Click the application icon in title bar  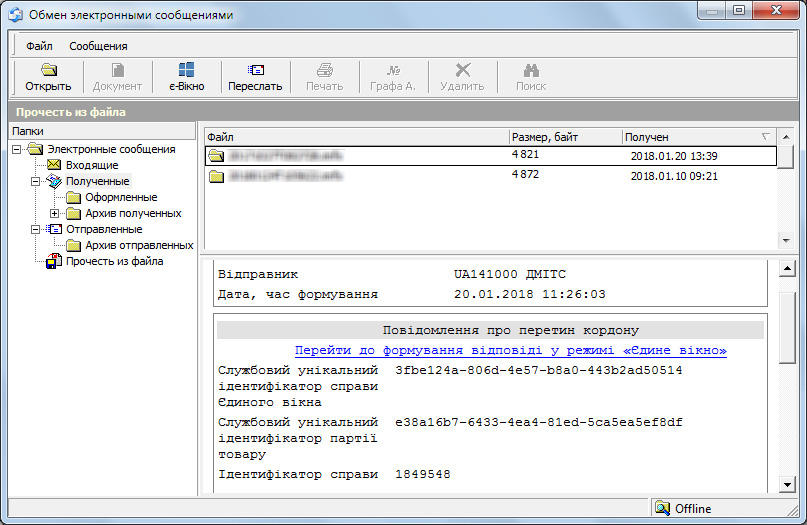point(16,14)
